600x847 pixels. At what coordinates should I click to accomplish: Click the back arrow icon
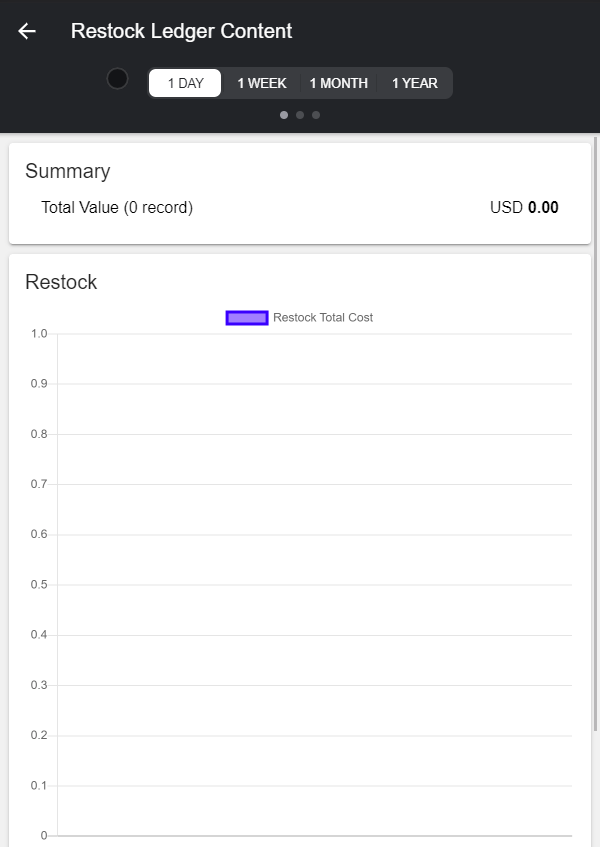tap(27, 31)
